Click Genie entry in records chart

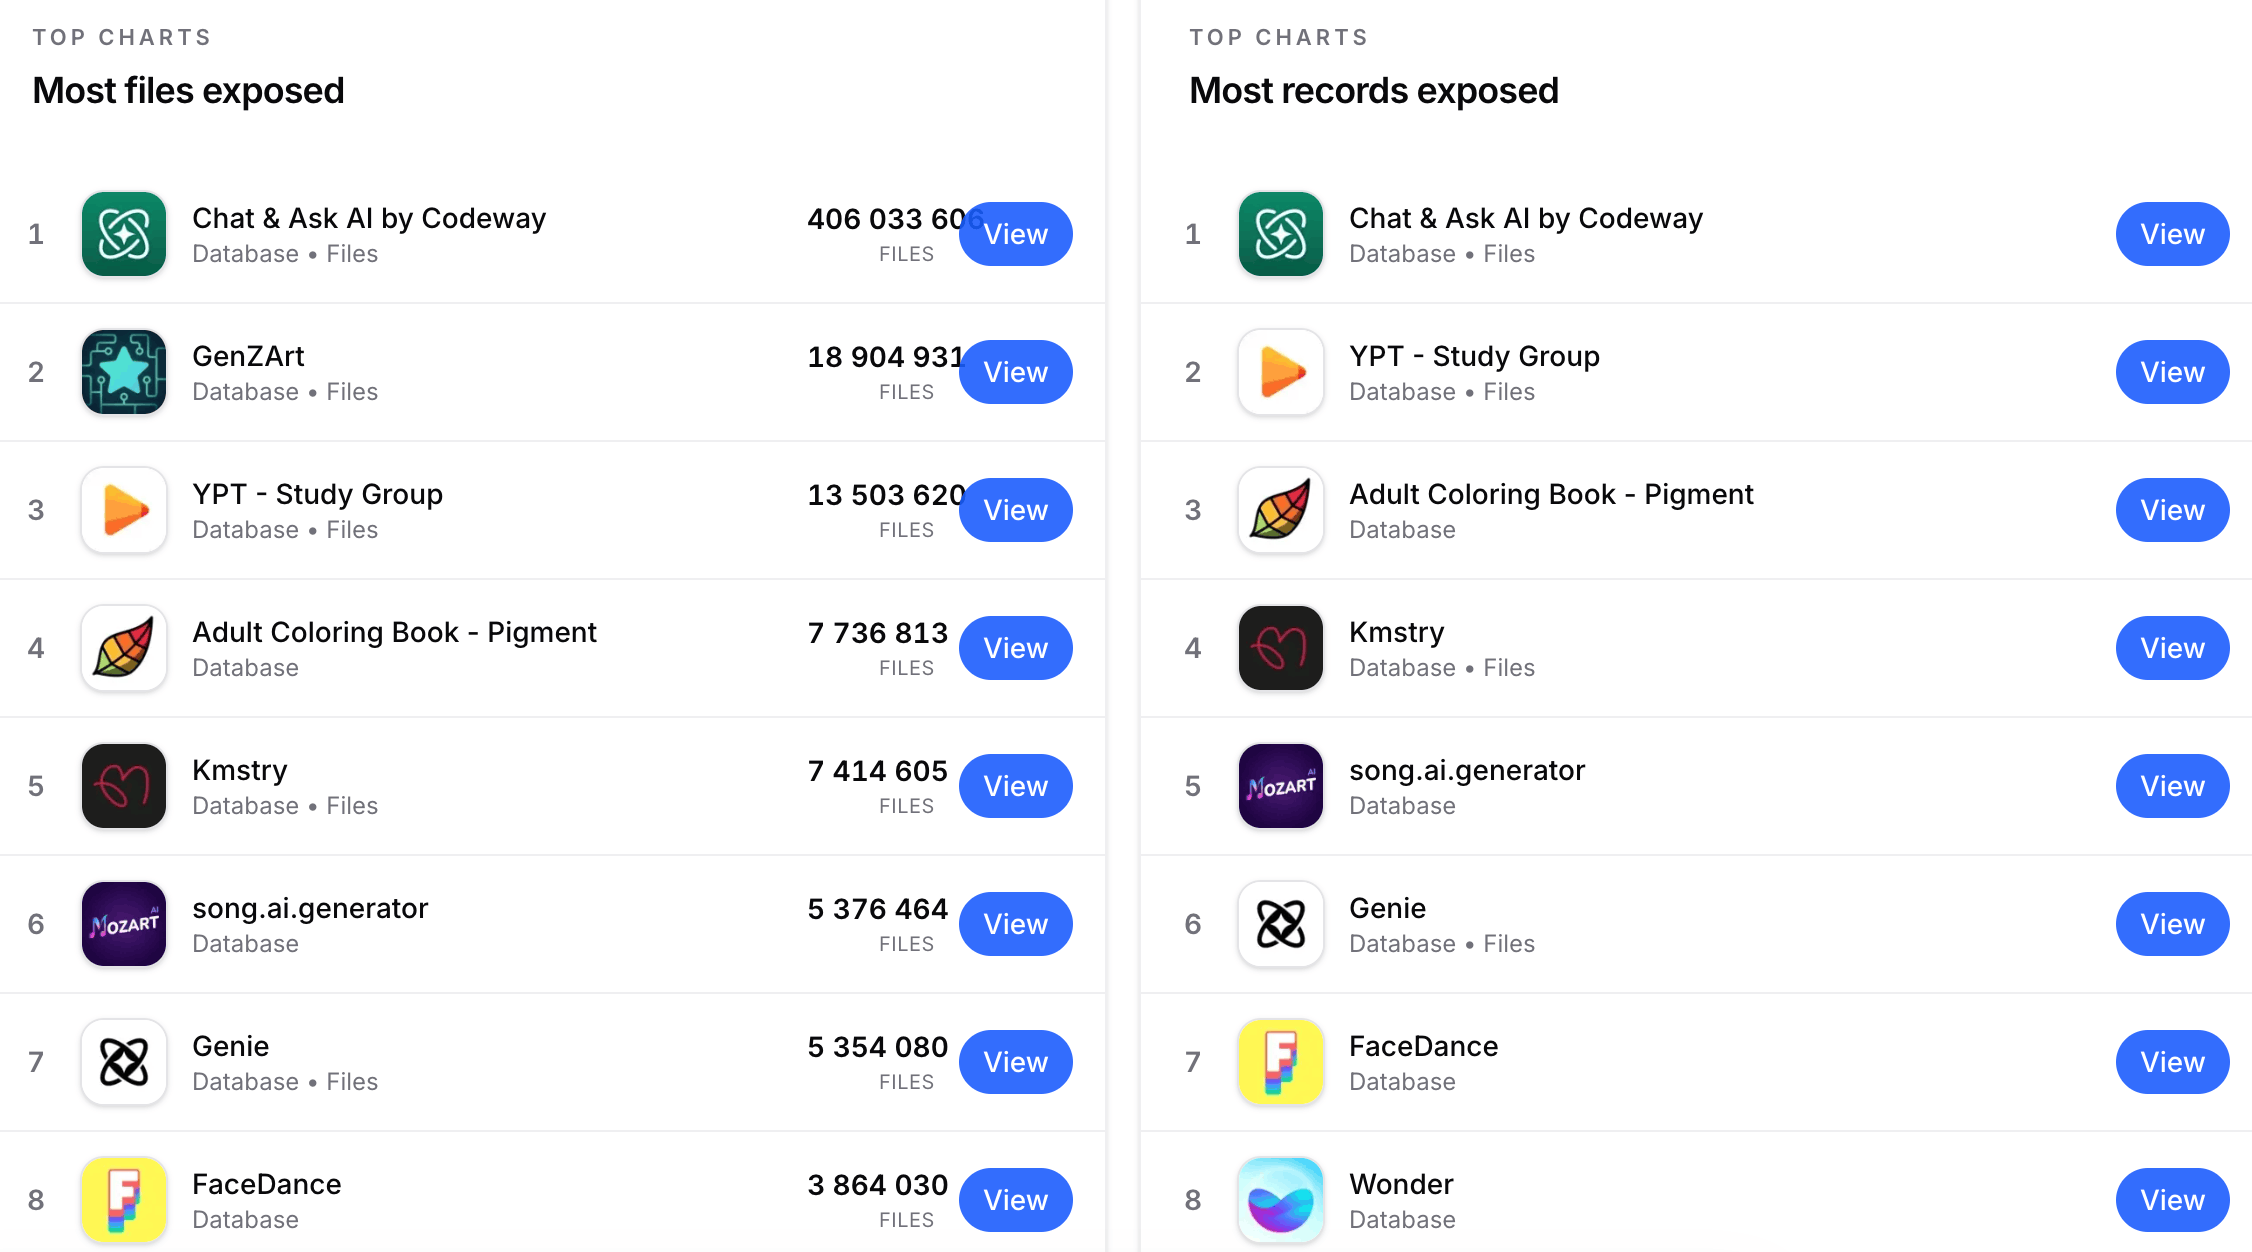tap(1388, 908)
